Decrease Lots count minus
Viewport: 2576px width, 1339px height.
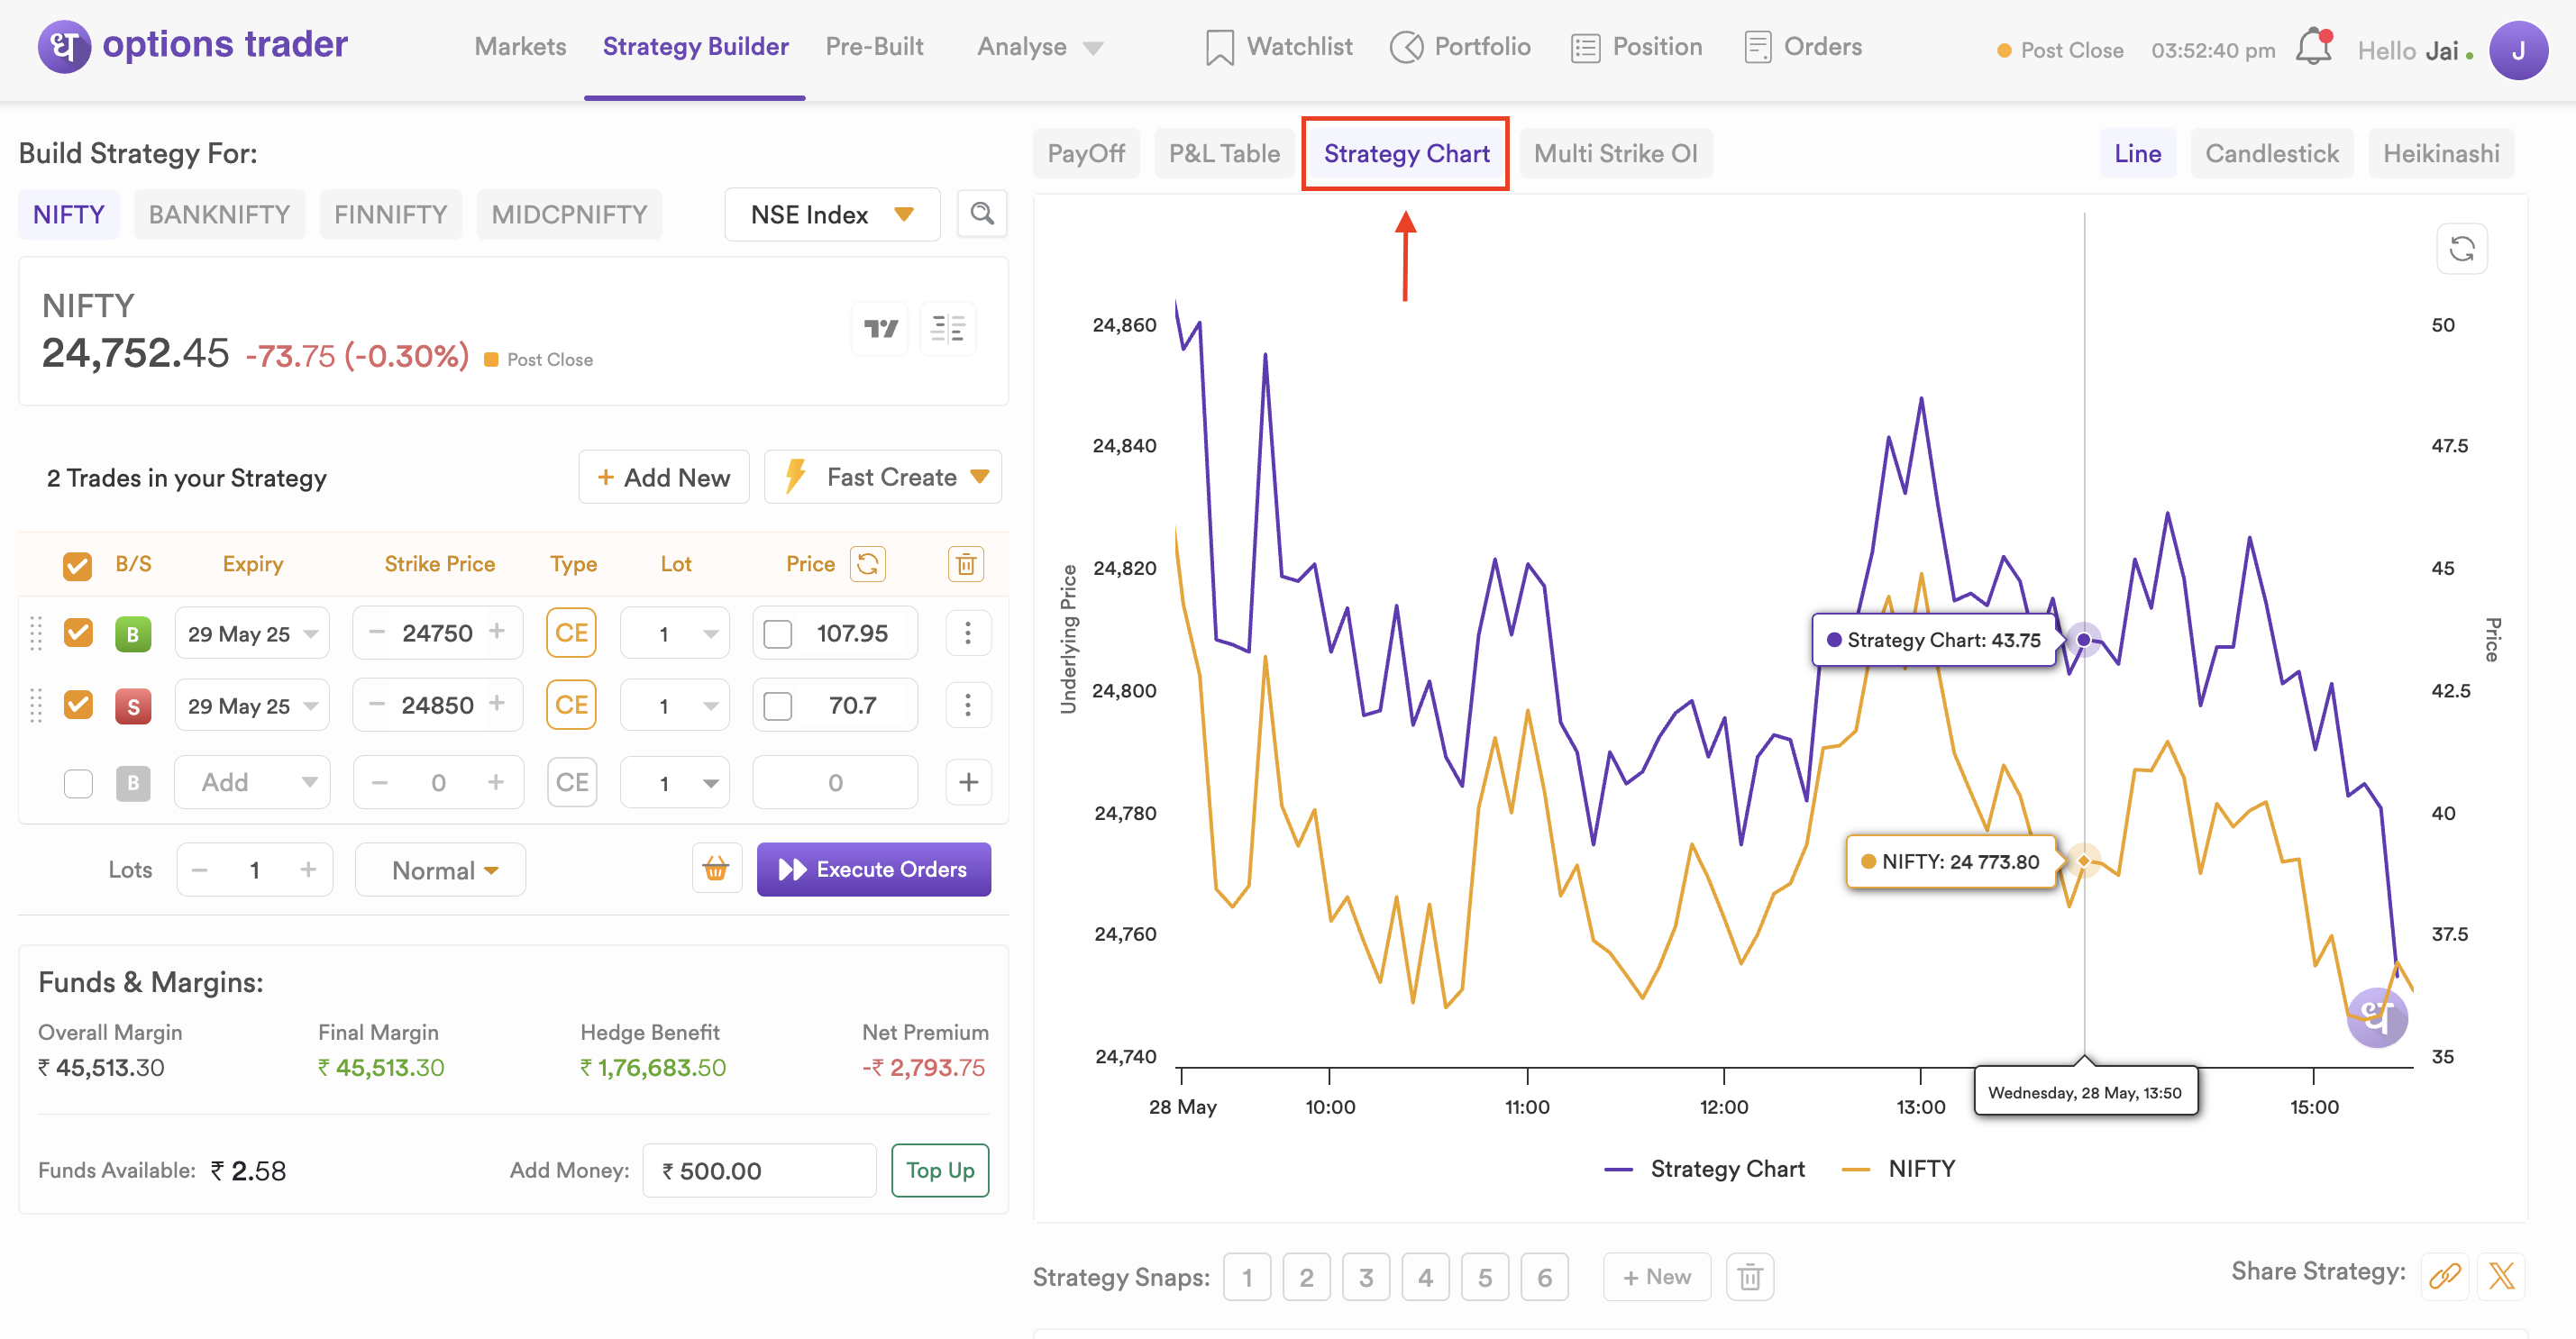(200, 870)
